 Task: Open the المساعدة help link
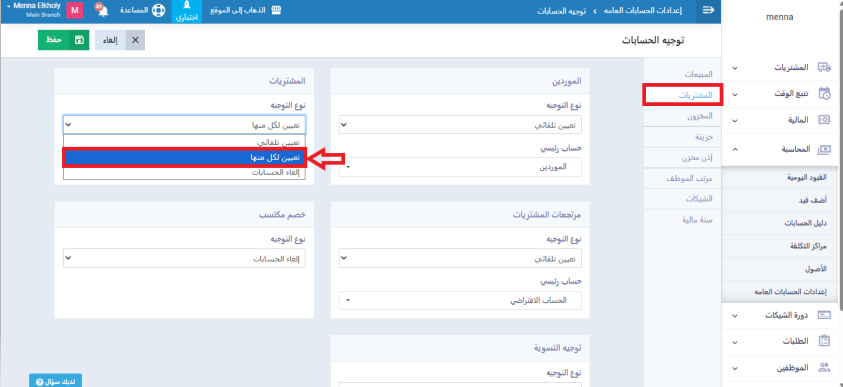pos(142,11)
